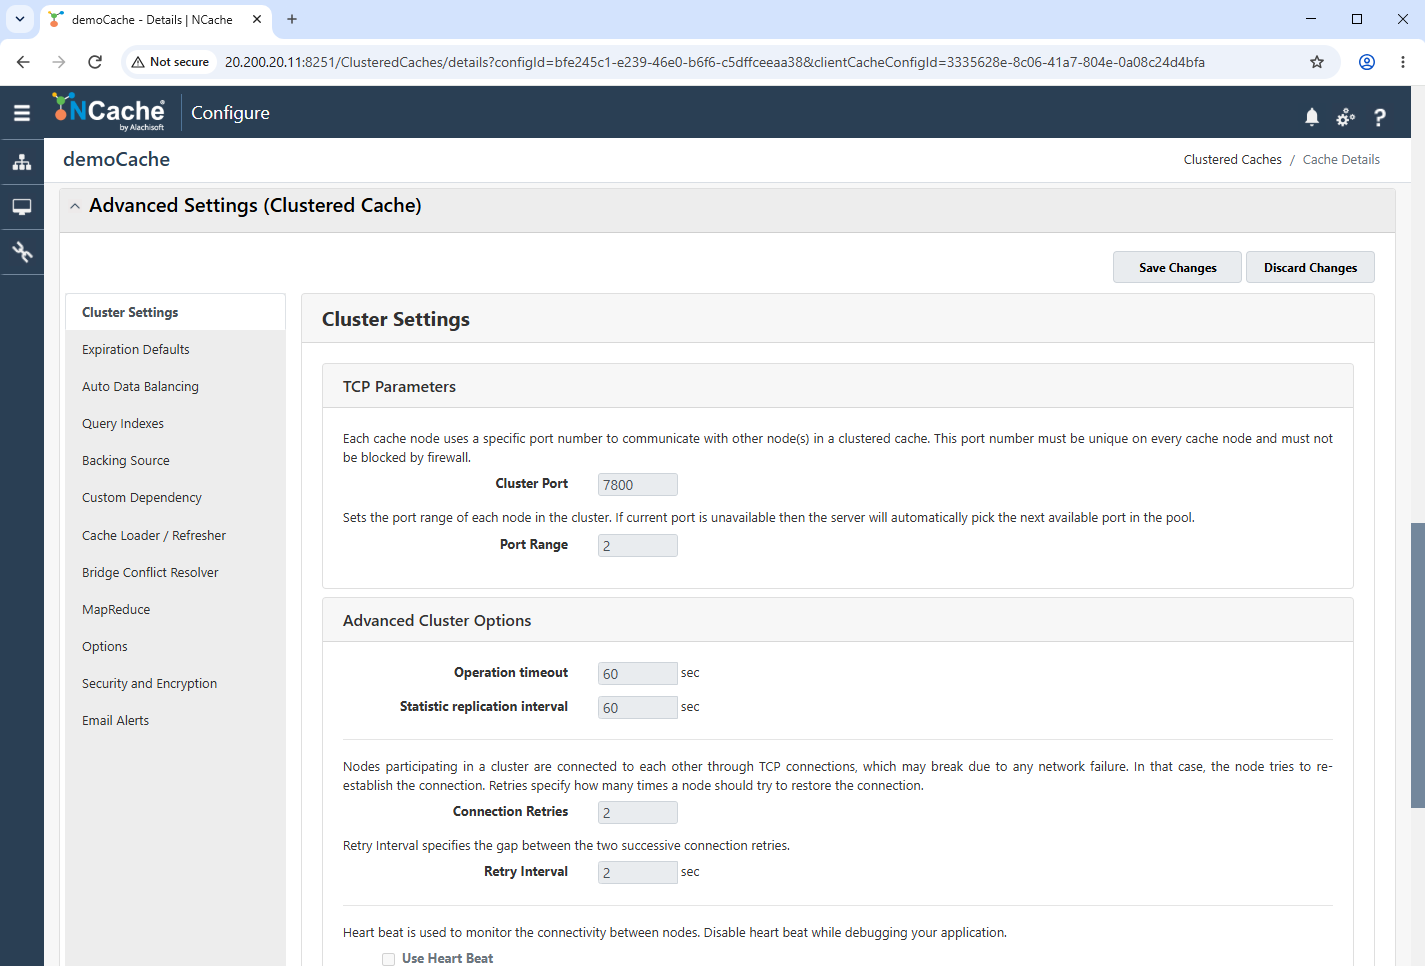This screenshot has width=1425, height=966.
Task: Click the browser address bar URL
Action: (714, 62)
